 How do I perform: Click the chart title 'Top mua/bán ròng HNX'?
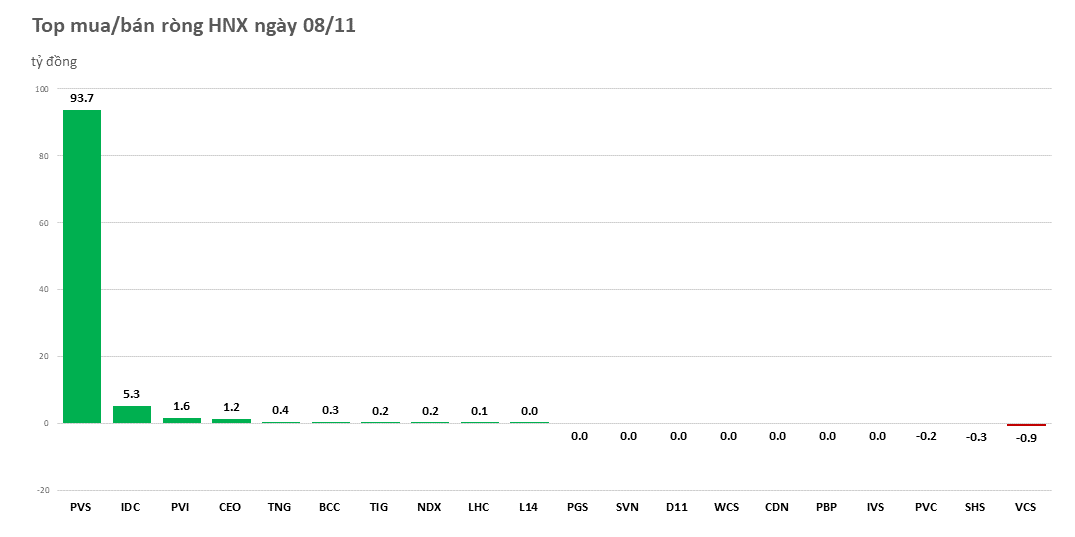(x=194, y=26)
